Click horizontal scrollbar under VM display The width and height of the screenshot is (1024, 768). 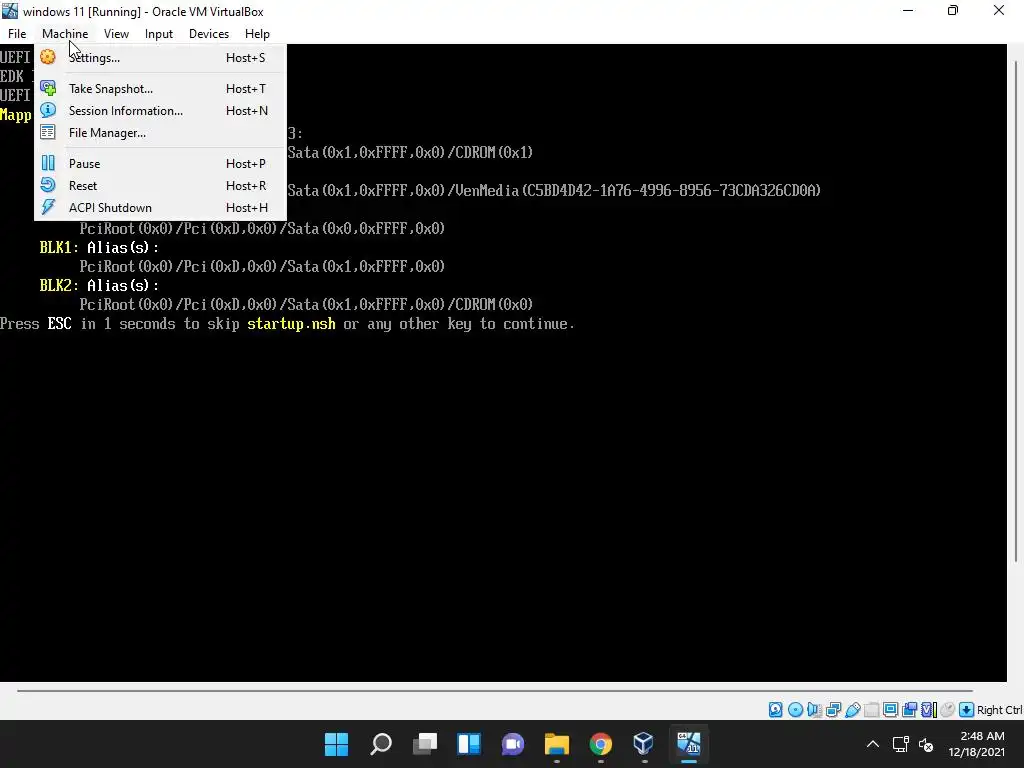(x=494, y=690)
